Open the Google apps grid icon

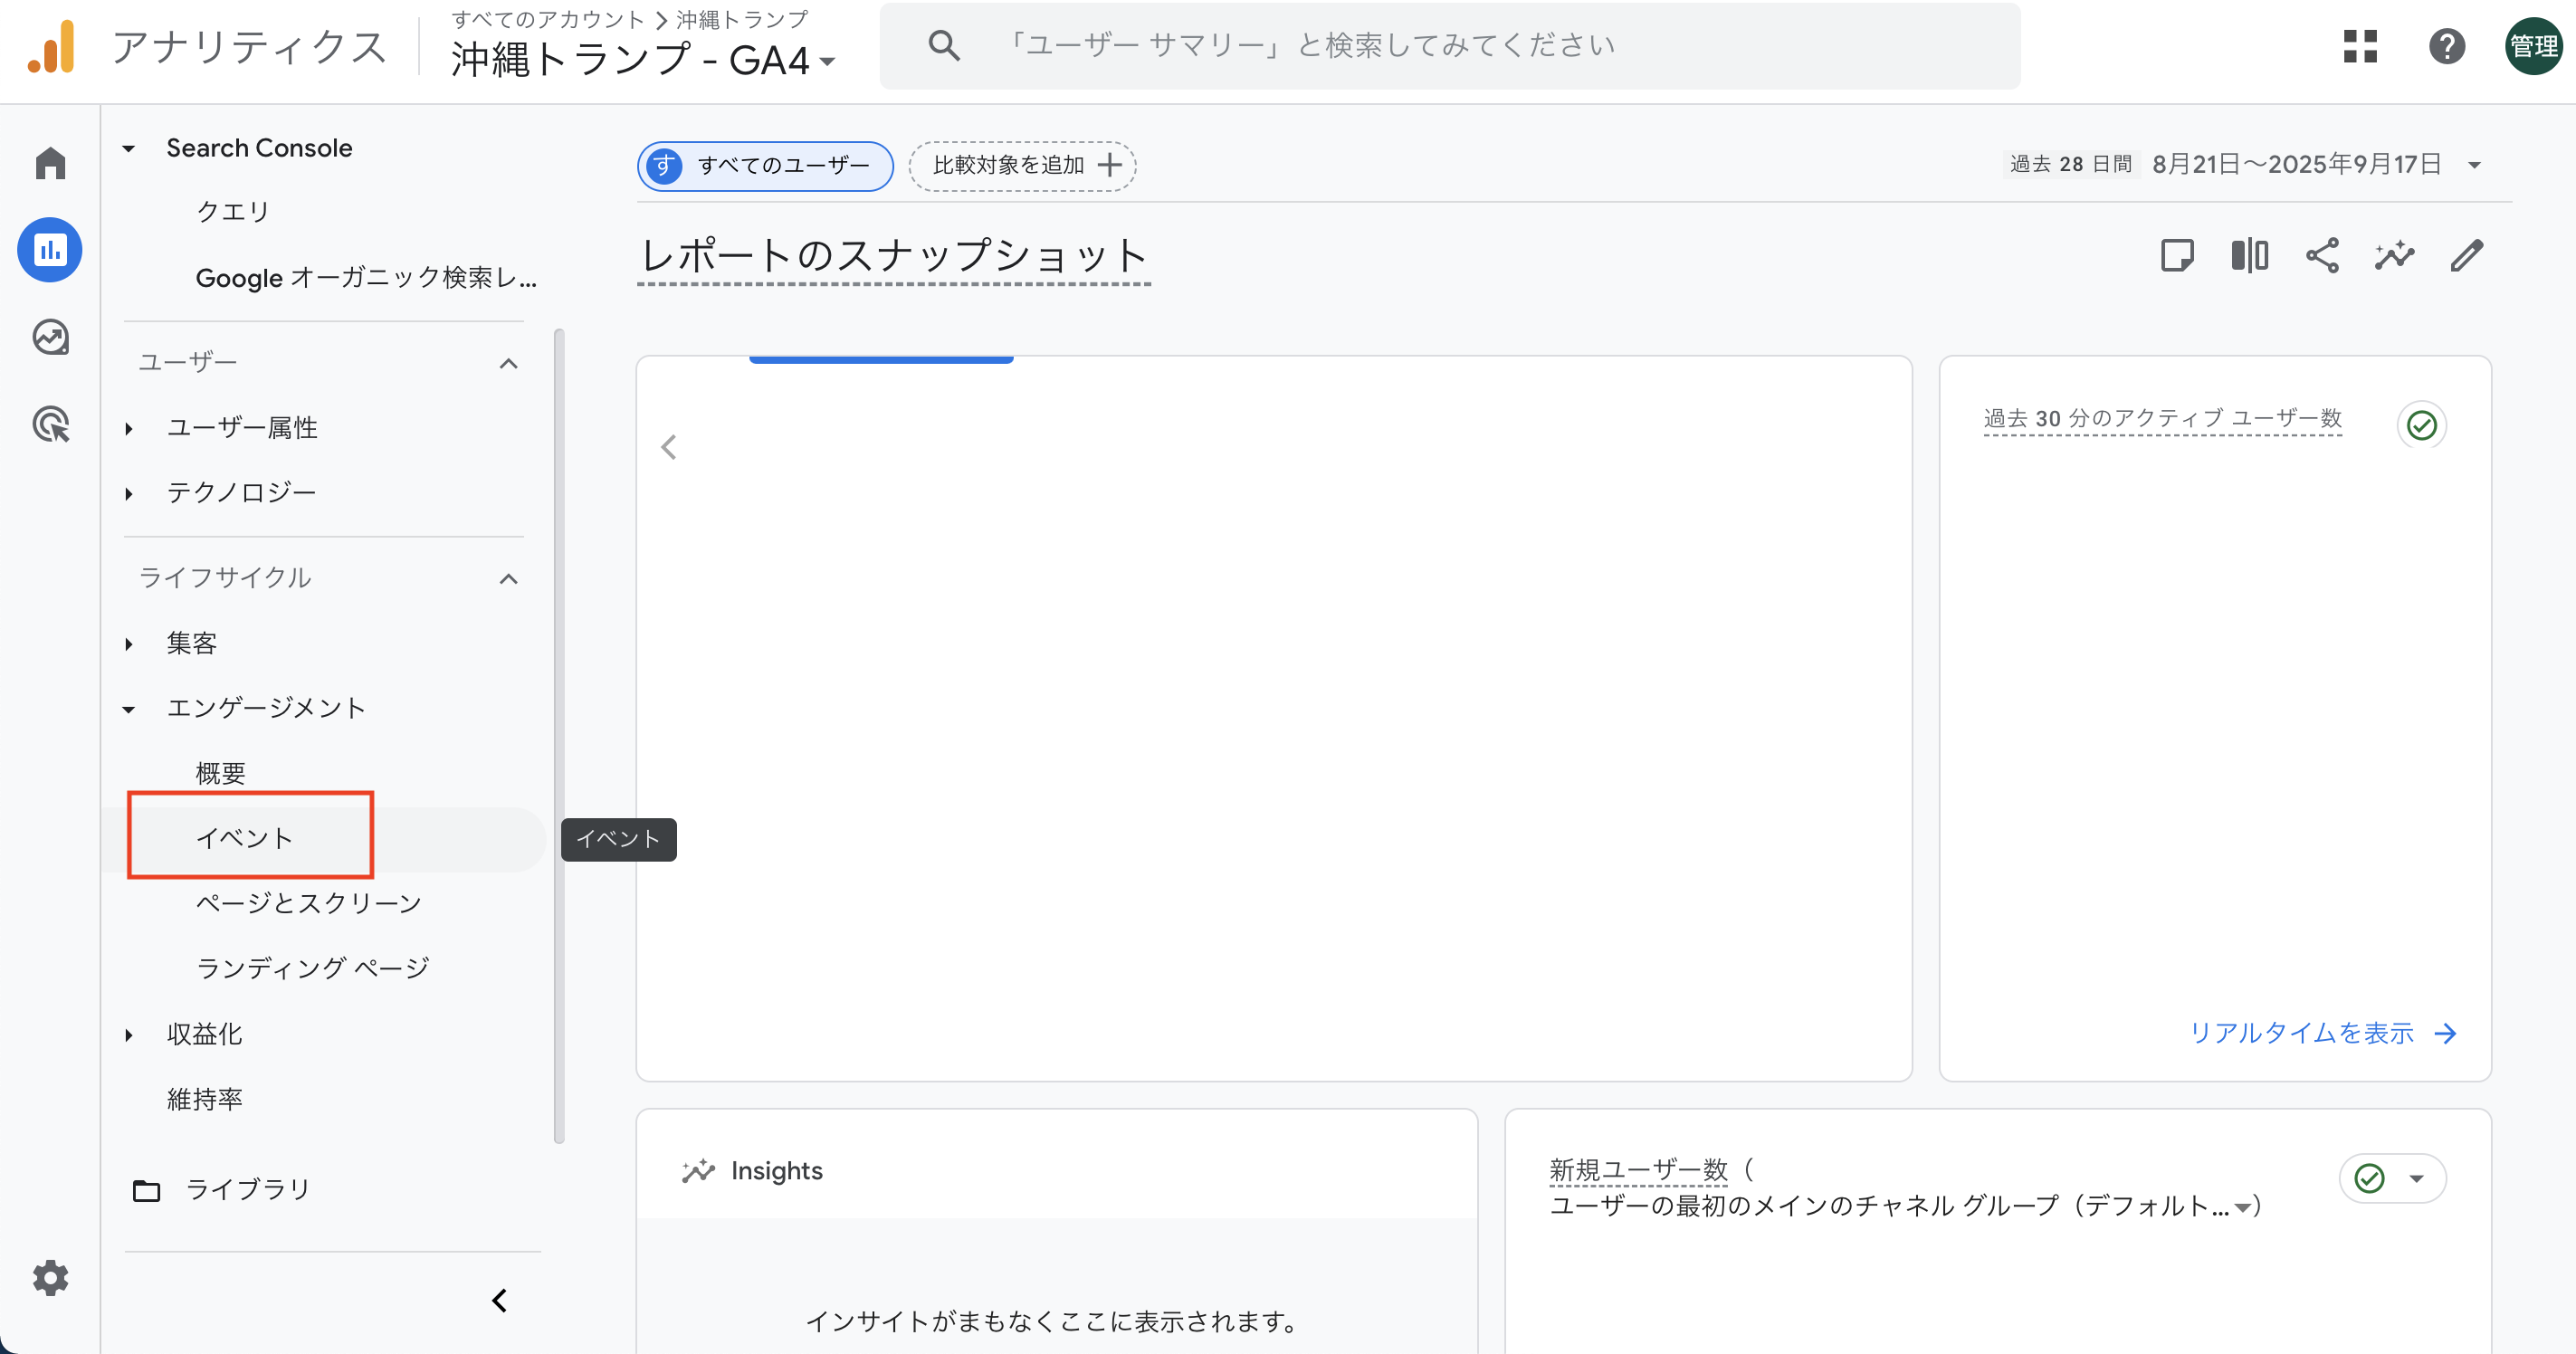[2360, 46]
